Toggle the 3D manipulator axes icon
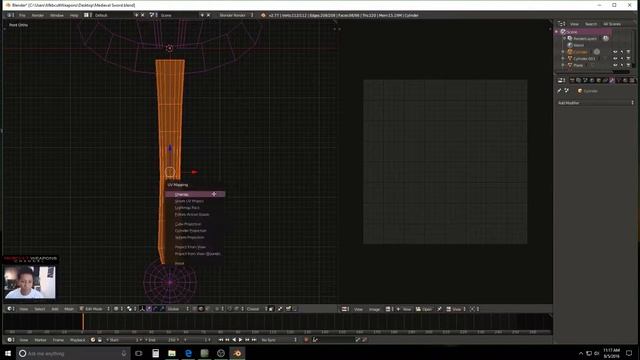 [x=142, y=309]
